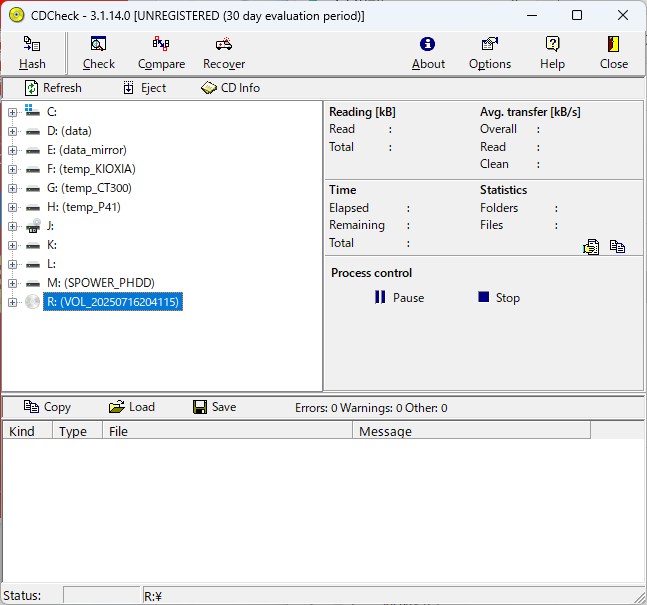Click the Close door icon in toolbar
Viewport: 647px width, 605px height.
[614, 45]
